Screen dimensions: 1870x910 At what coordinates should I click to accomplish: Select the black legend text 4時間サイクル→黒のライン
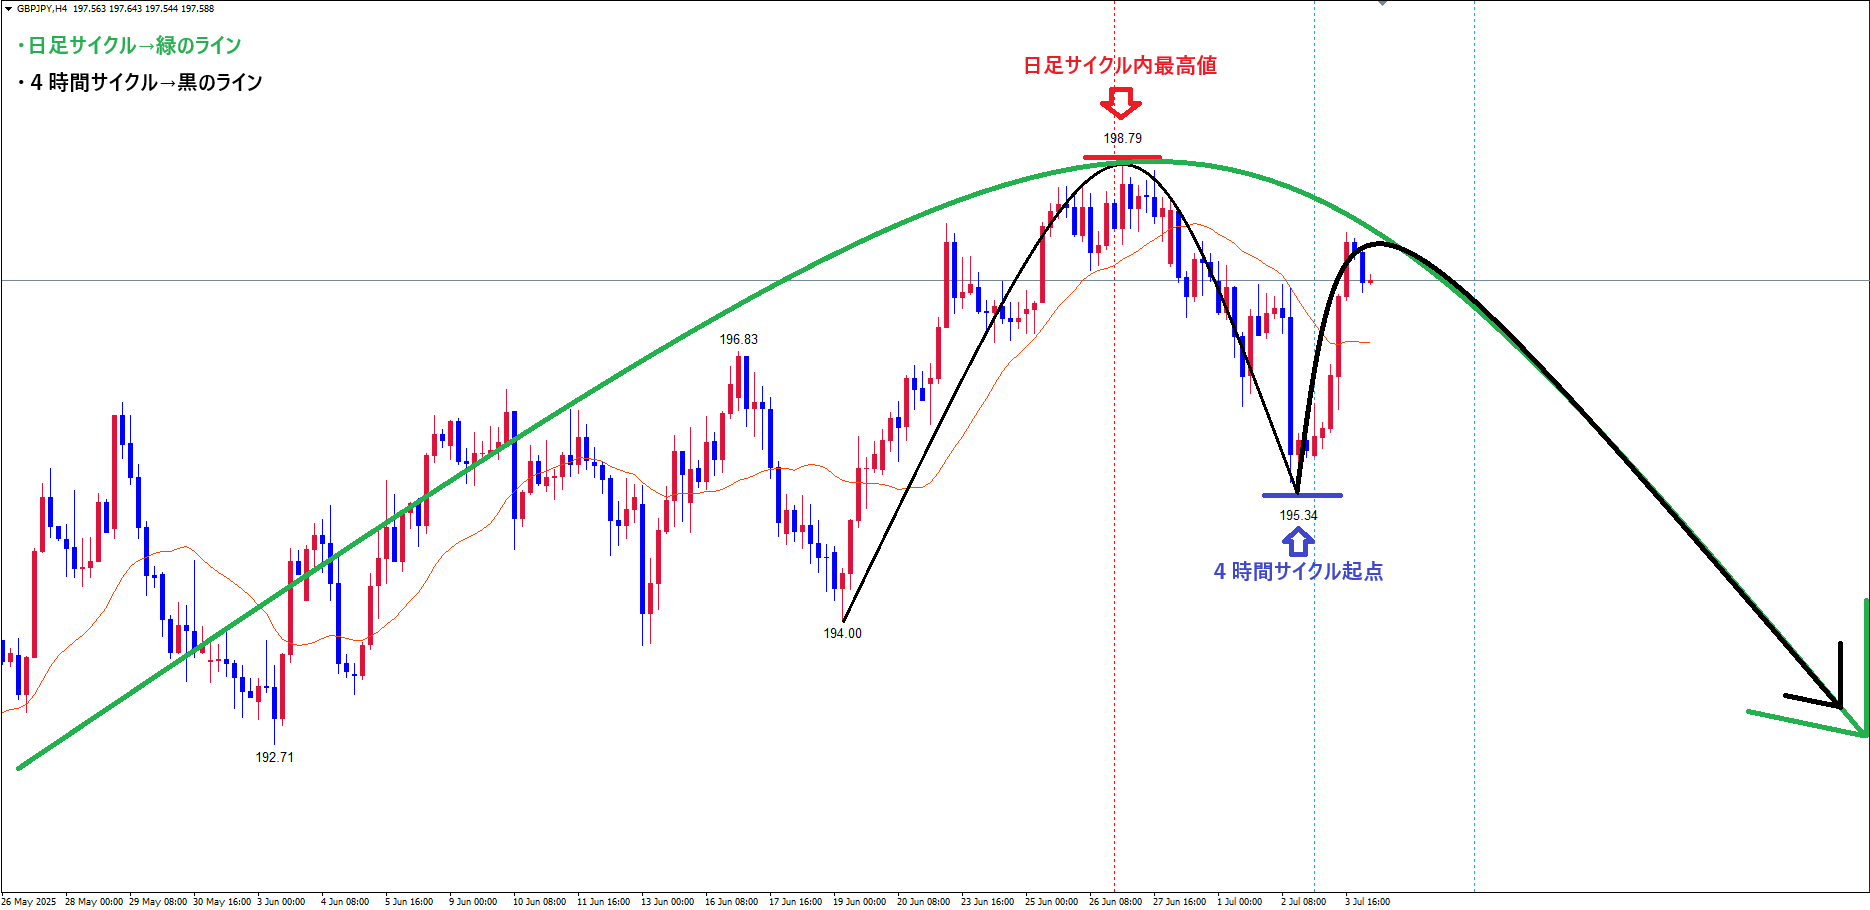141,82
